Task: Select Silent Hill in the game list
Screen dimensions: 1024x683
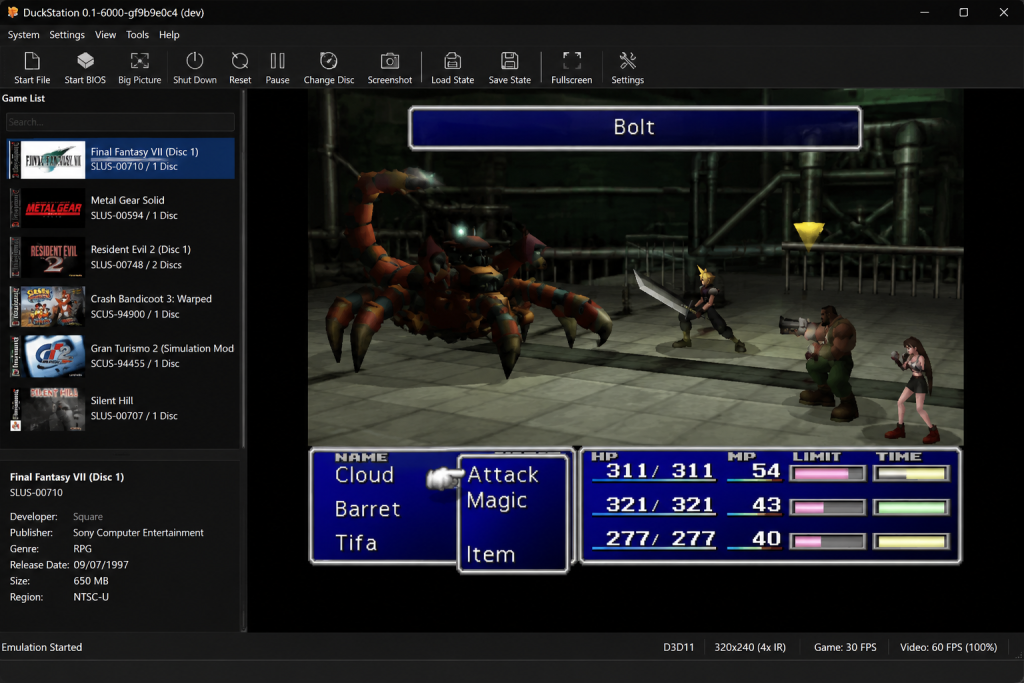Action: coord(121,409)
